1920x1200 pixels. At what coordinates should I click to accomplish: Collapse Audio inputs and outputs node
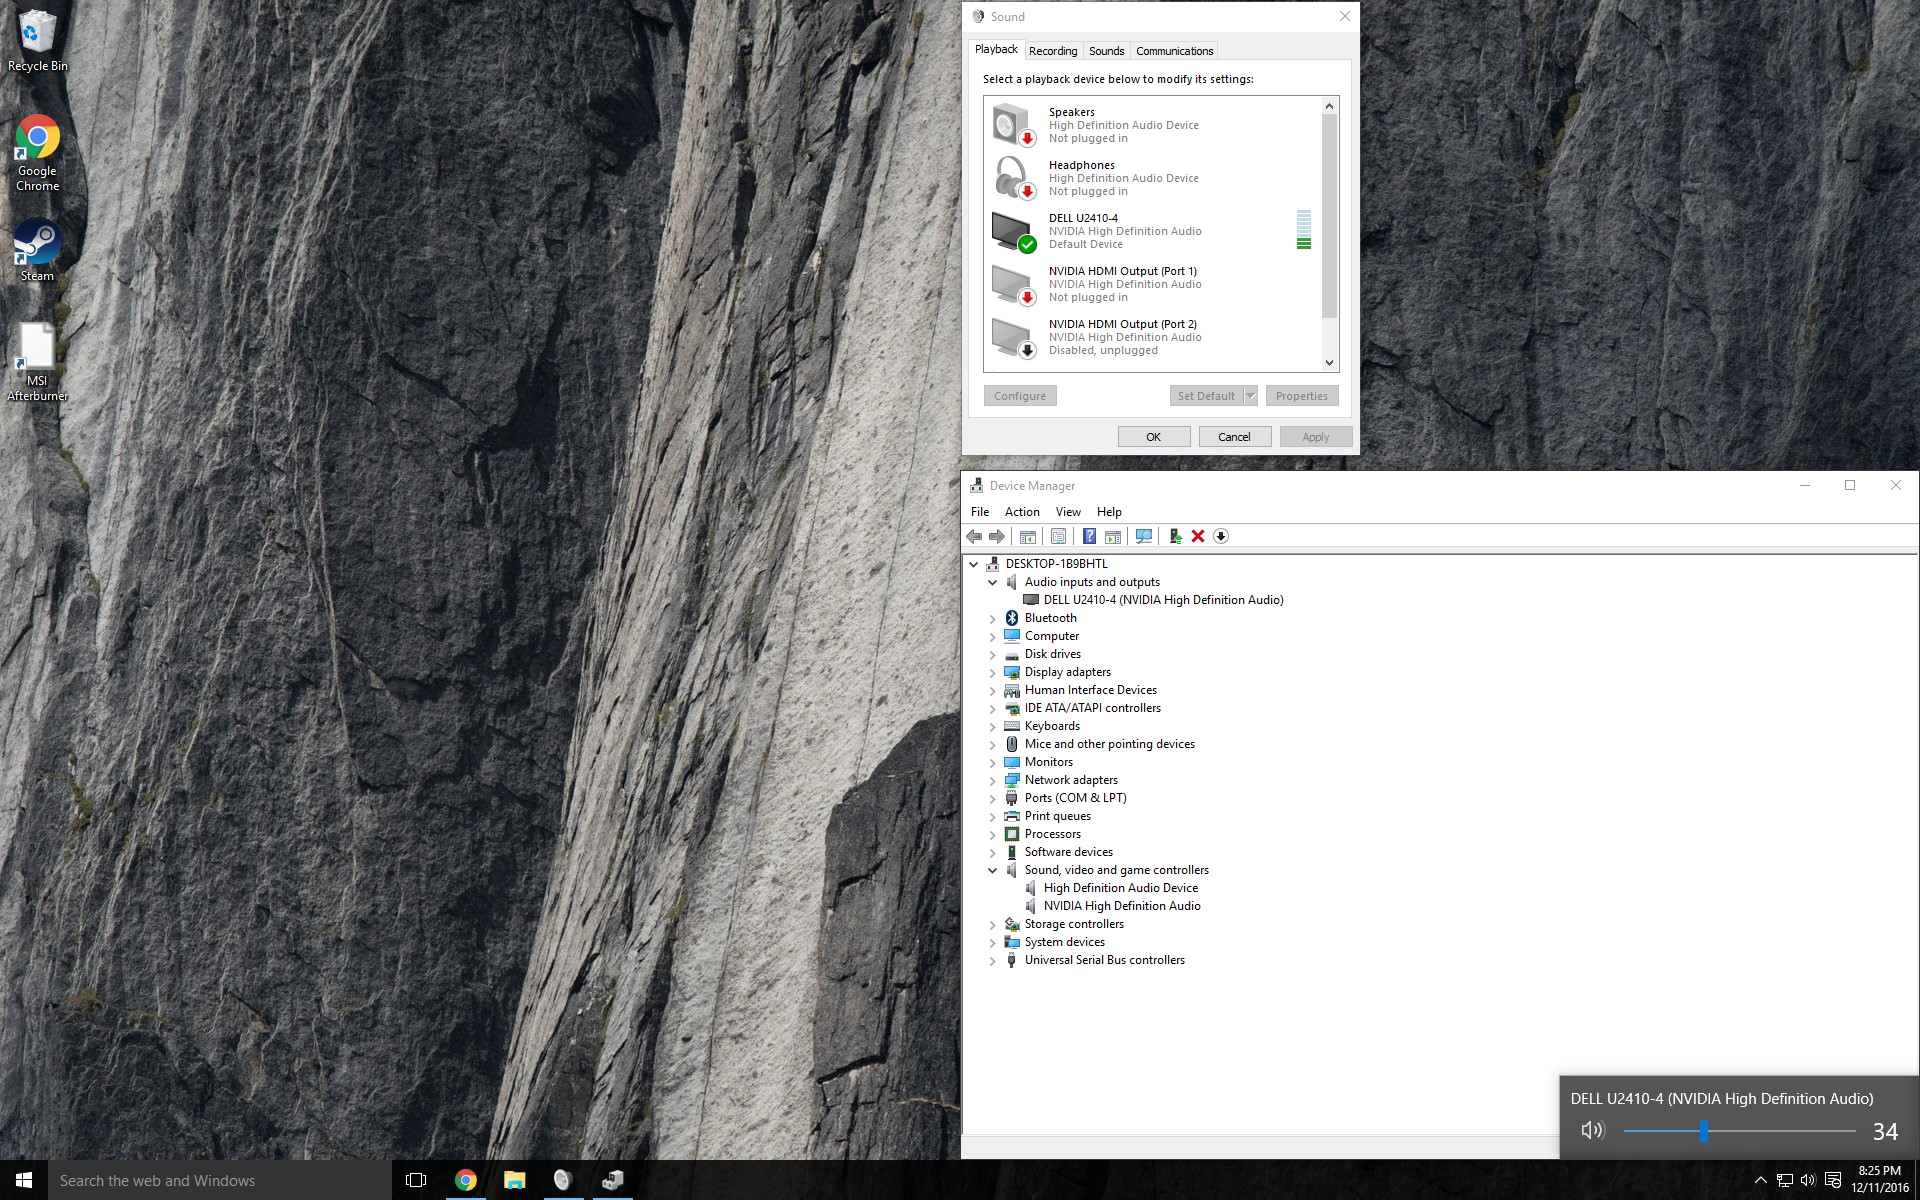992,582
